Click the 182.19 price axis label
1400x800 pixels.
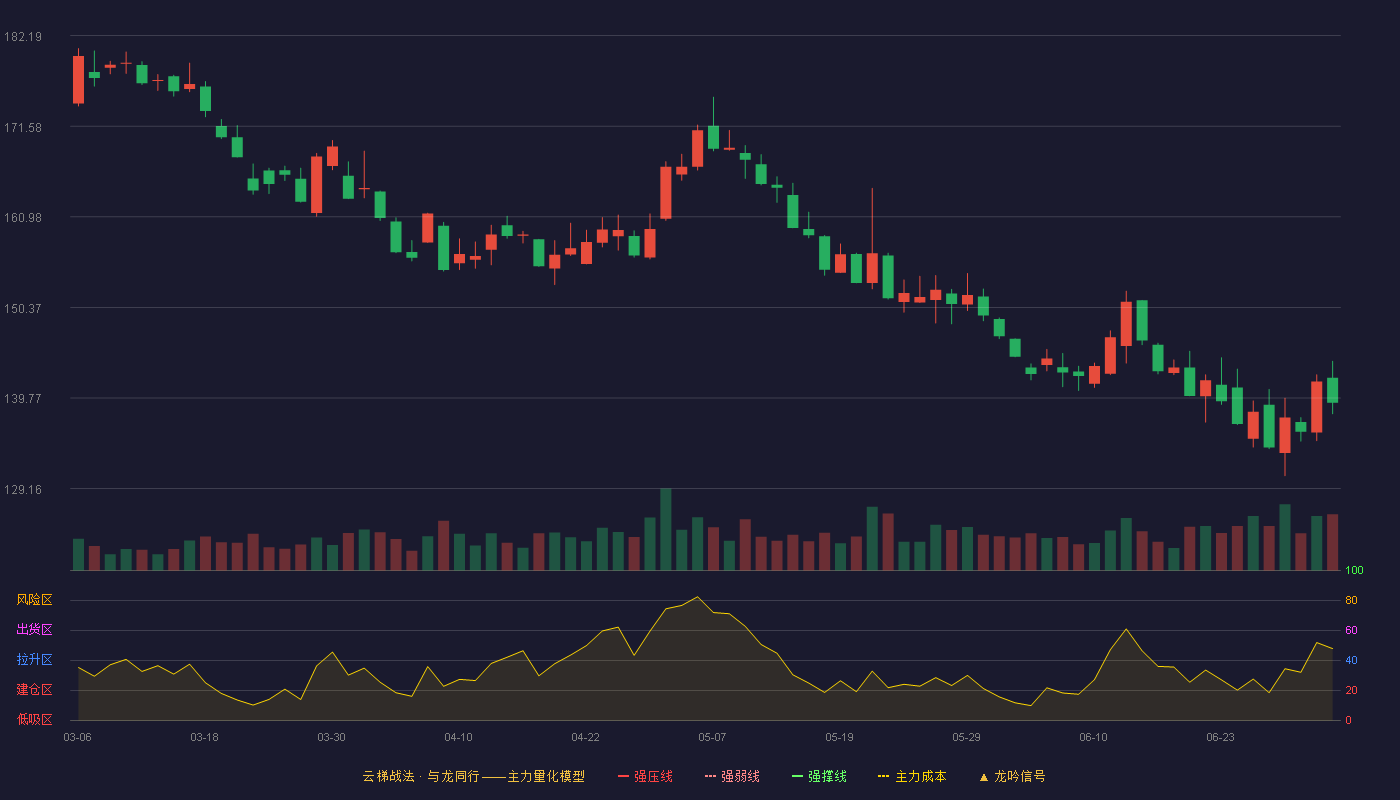[x=23, y=37]
